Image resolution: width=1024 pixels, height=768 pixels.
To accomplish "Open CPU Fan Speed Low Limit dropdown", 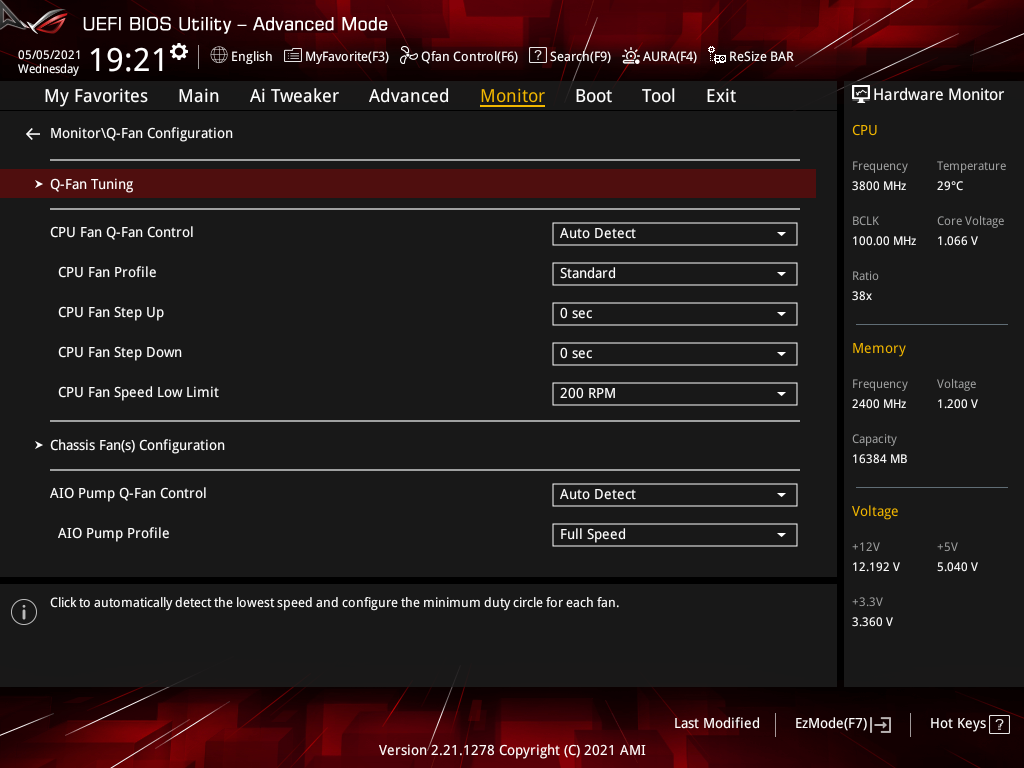I will point(675,394).
